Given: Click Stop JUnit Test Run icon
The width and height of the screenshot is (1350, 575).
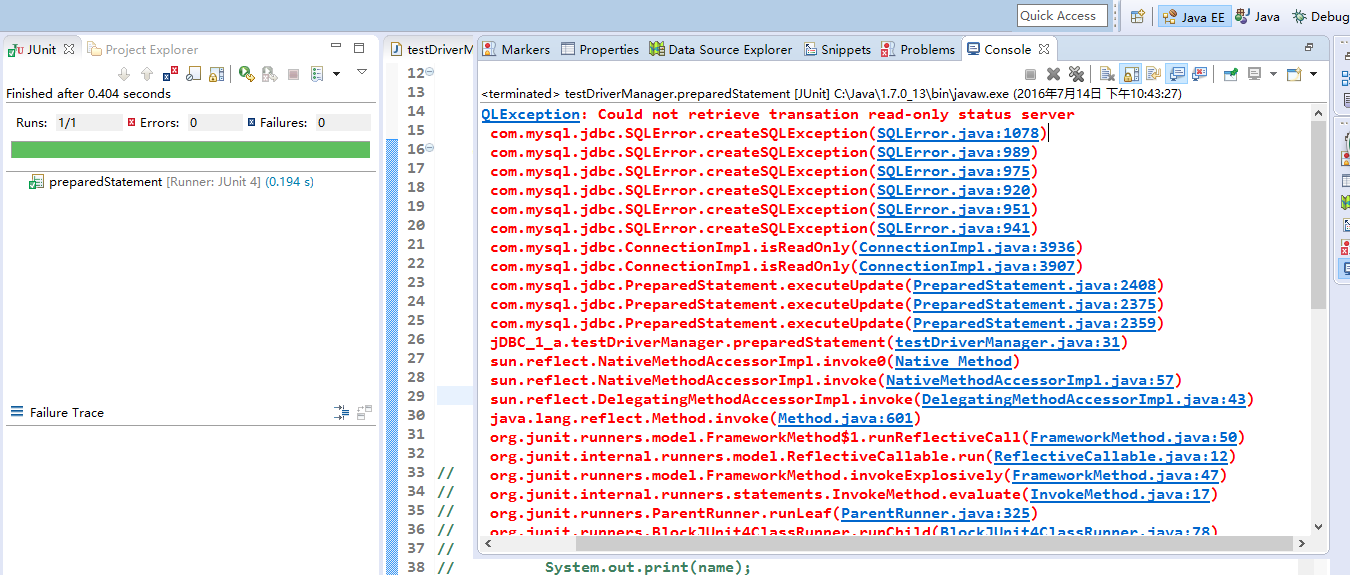Looking at the screenshot, I should (x=293, y=74).
